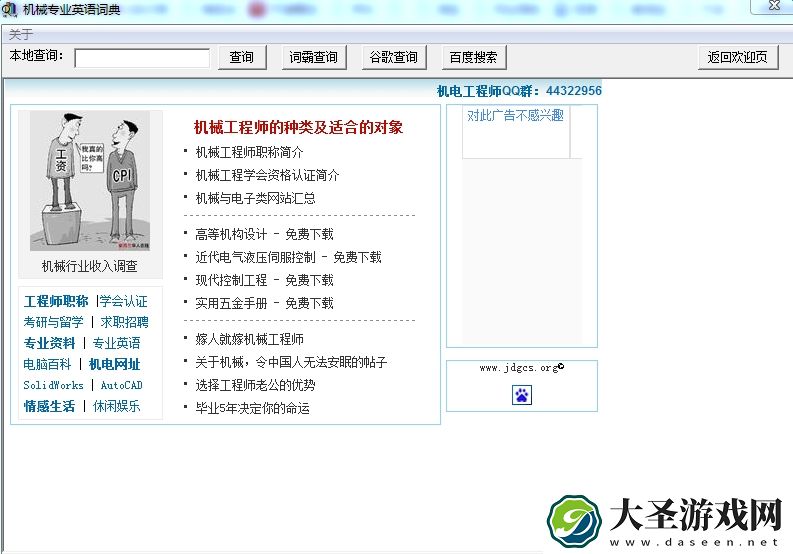Open 现代控制工程 - 免费下载
The height and width of the screenshot is (554, 793).
click(x=264, y=280)
